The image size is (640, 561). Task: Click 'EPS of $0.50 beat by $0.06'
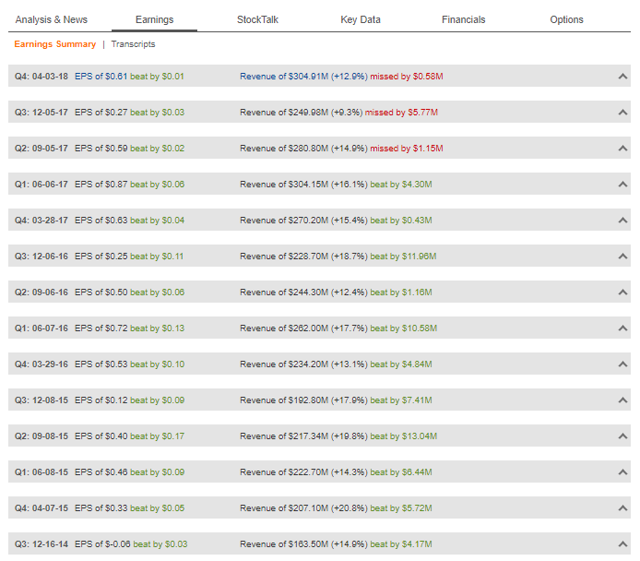pos(129,292)
